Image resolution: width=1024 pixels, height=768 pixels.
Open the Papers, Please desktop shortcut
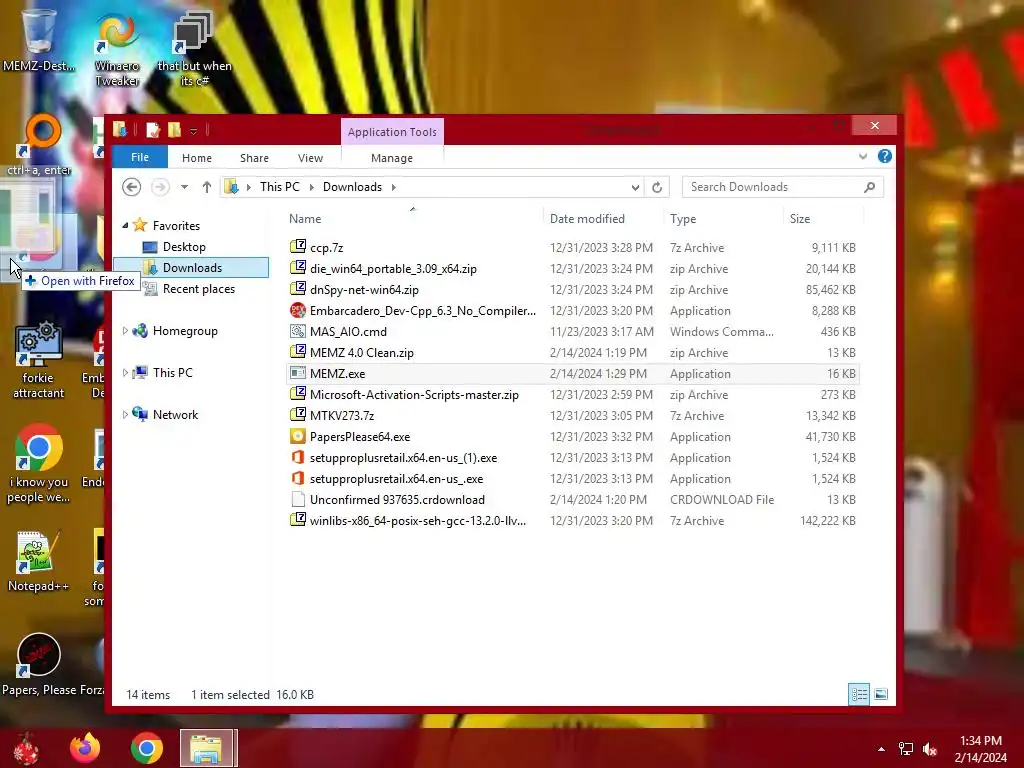click(39, 663)
